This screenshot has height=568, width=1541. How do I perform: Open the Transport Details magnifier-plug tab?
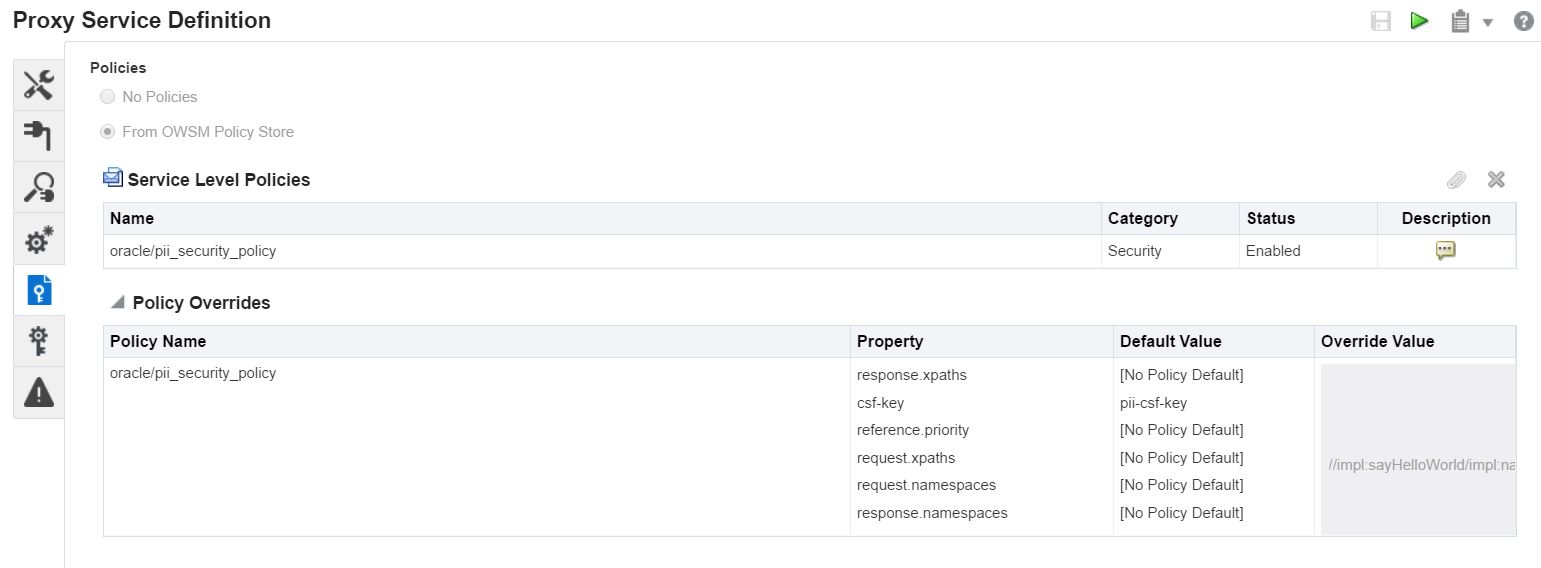pyautogui.click(x=39, y=187)
